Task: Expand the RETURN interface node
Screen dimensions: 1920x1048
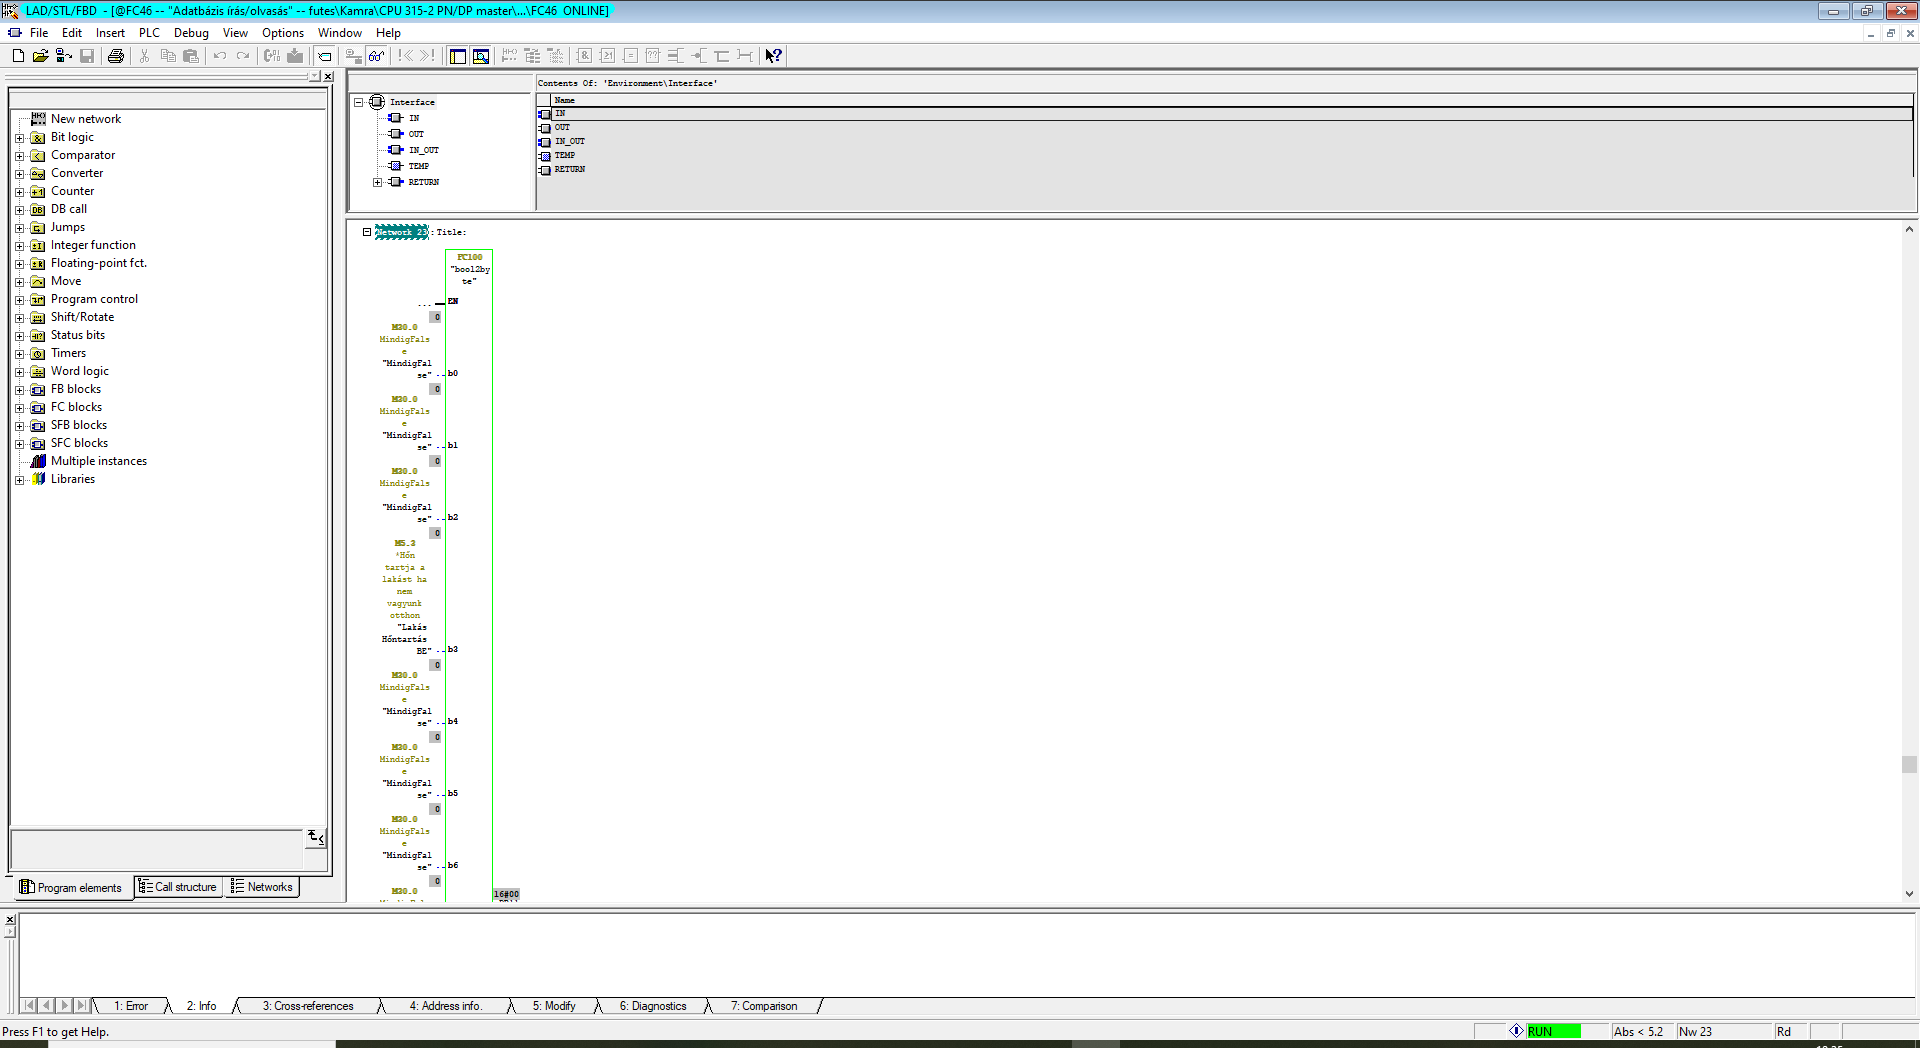Action: pyautogui.click(x=377, y=182)
